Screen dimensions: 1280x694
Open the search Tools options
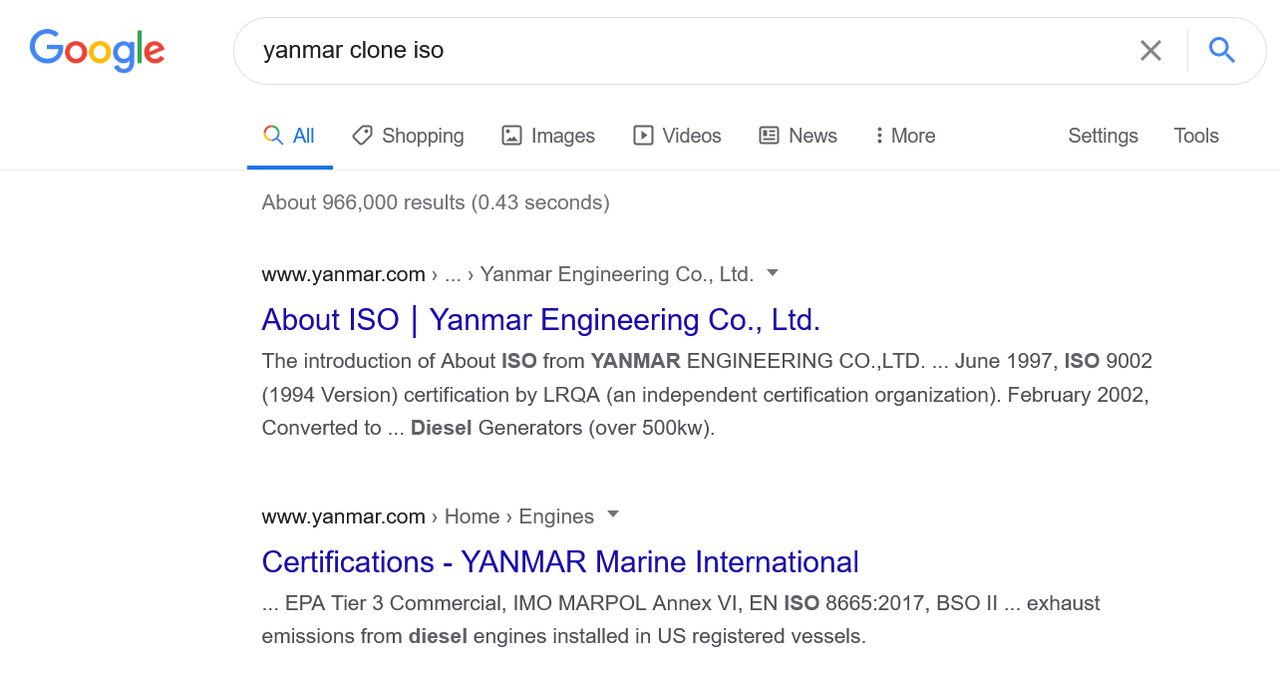1196,136
